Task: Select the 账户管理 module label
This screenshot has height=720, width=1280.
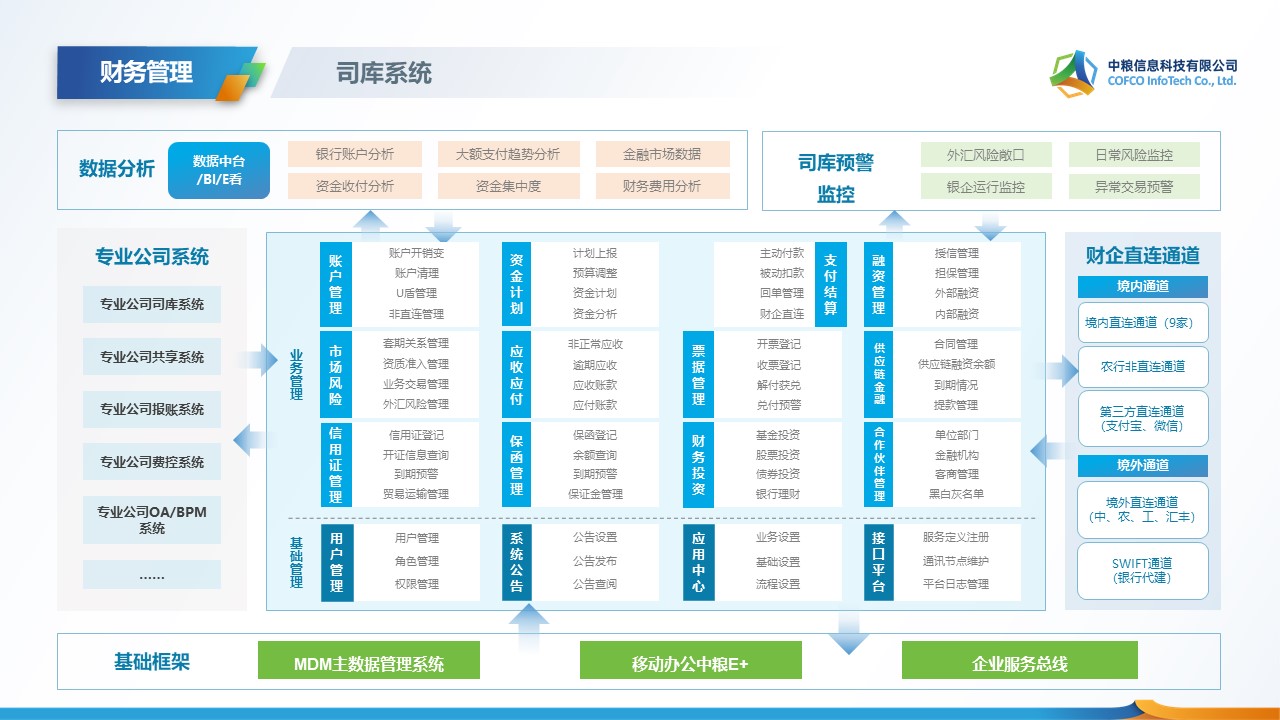Action: (335, 284)
